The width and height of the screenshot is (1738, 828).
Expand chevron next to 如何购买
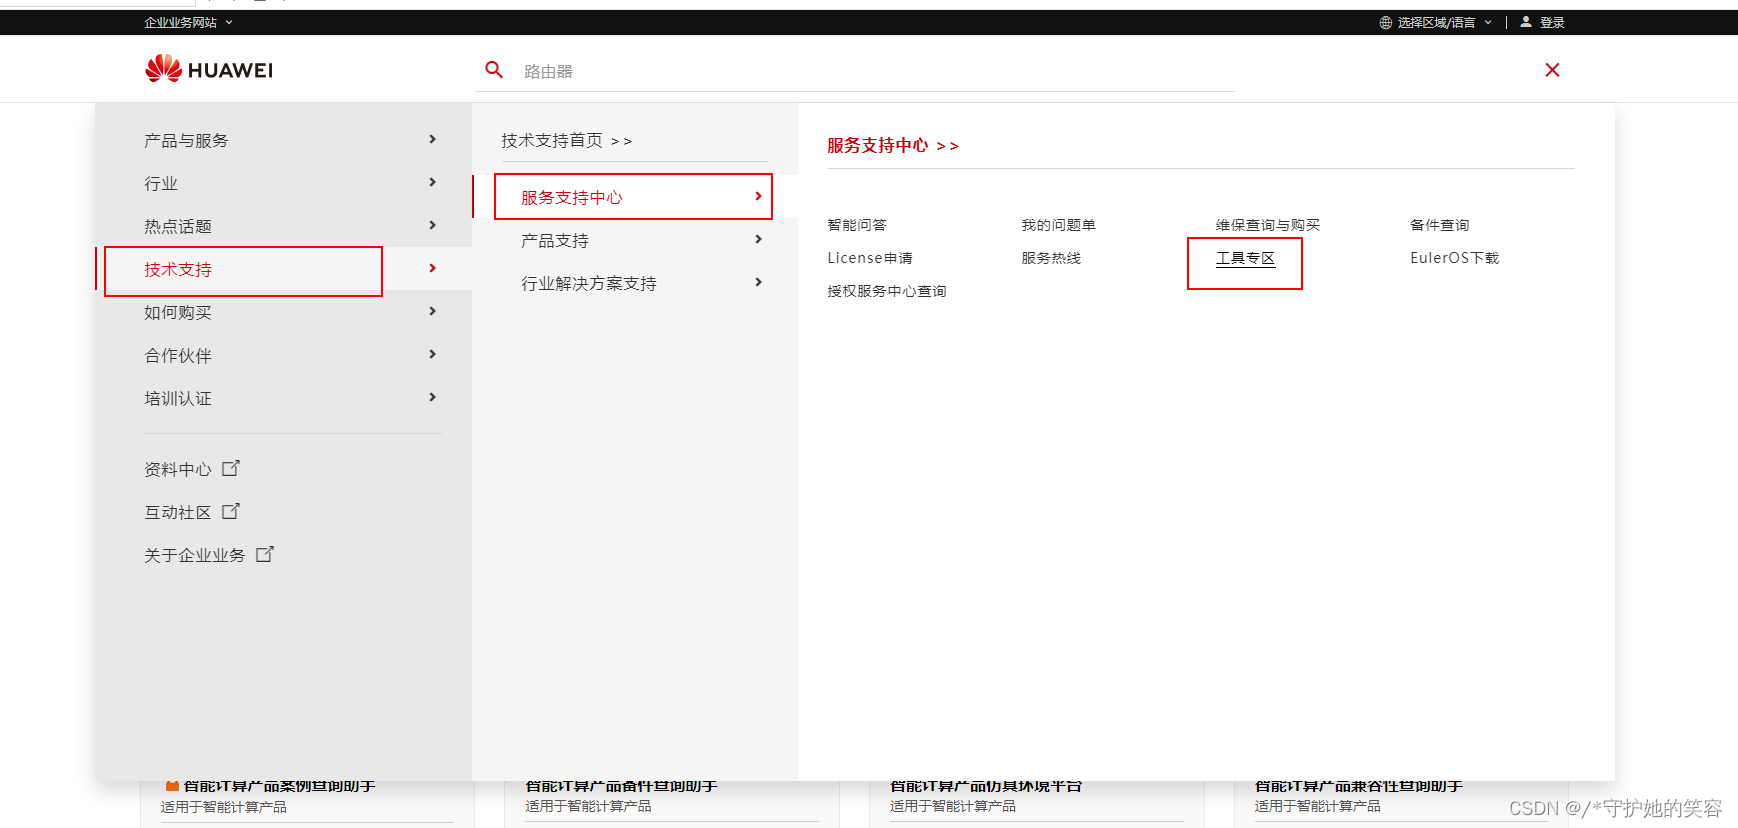pos(432,311)
